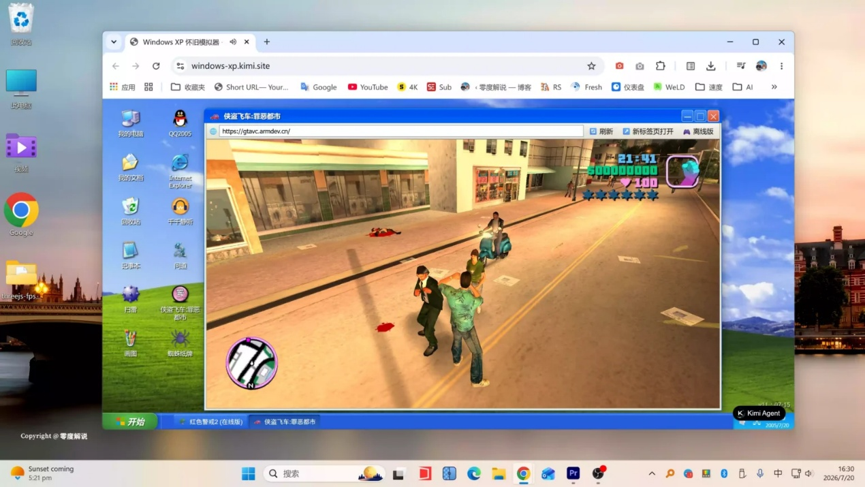Click the Refresh button in game window

(x=601, y=131)
